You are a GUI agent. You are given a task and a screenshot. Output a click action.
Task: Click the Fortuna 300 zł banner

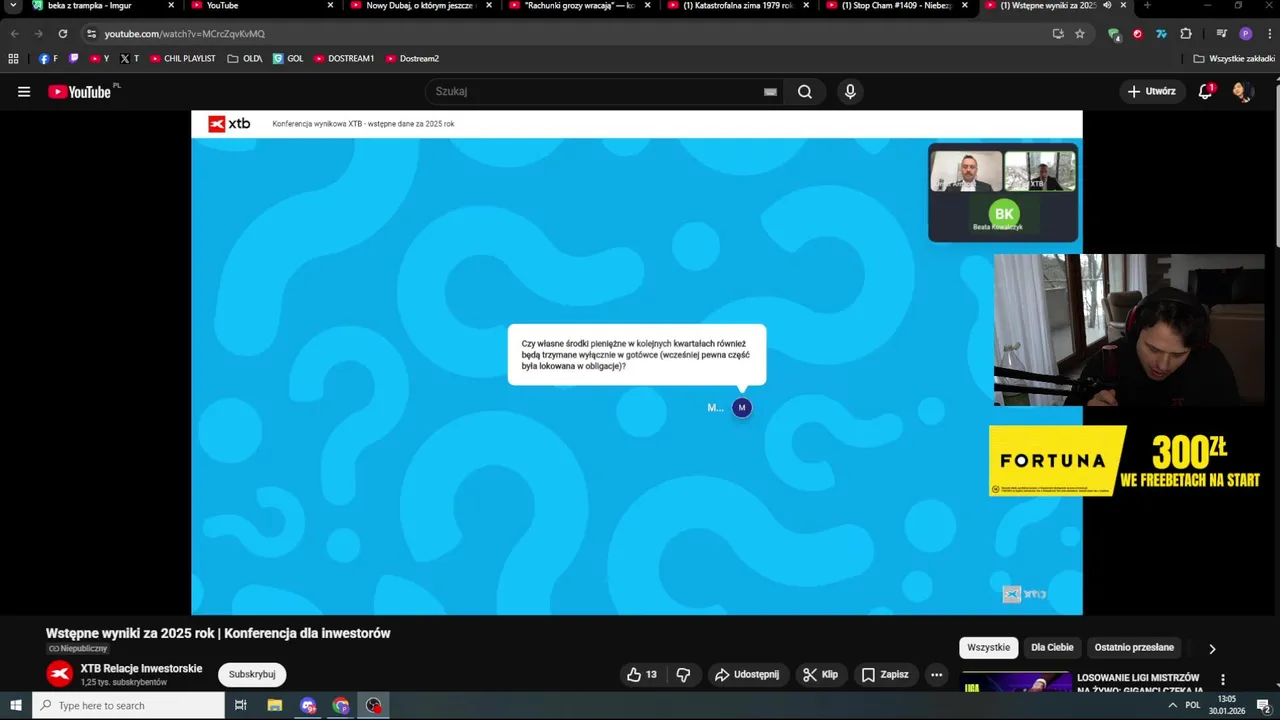tap(1127, 461)
